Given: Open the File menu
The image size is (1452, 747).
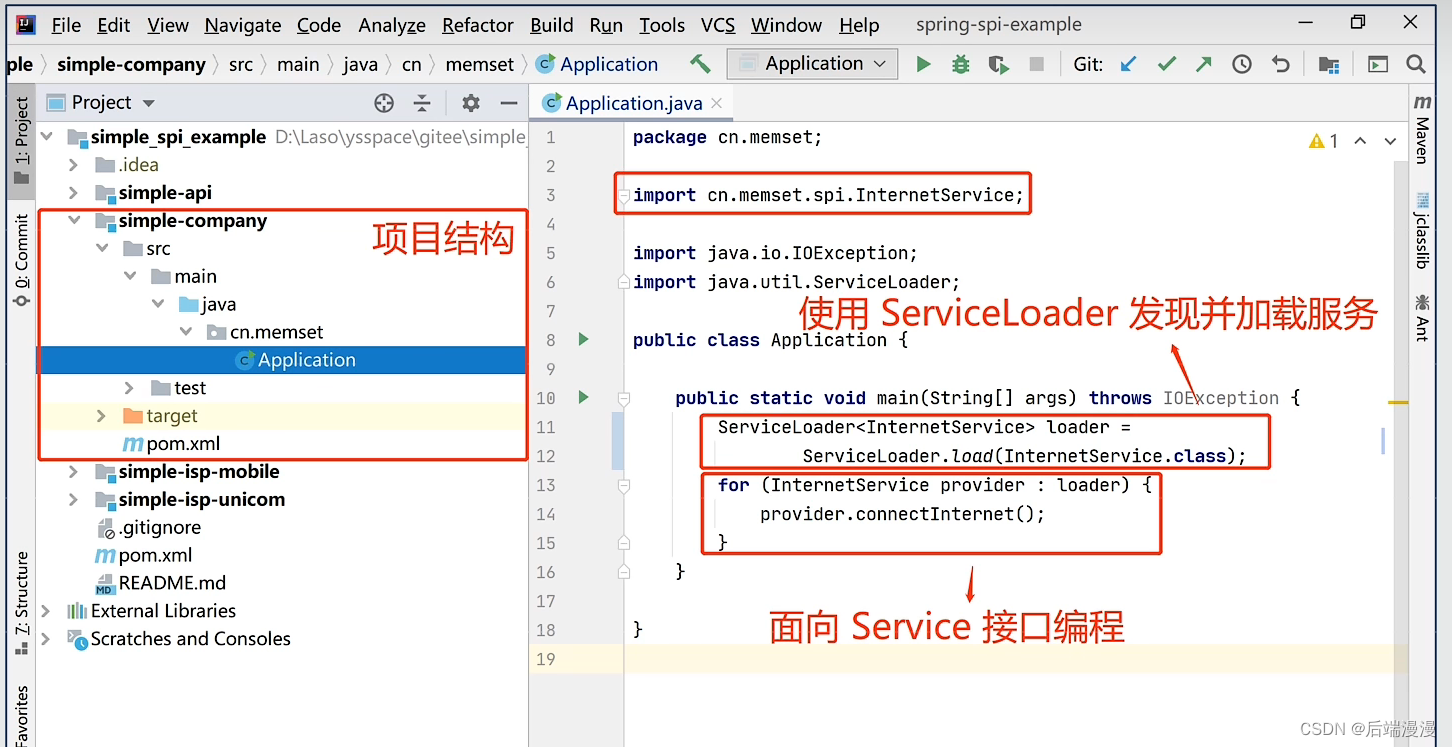Looking at the screenshot, I should pyautogui.click(x=66, y=25).
